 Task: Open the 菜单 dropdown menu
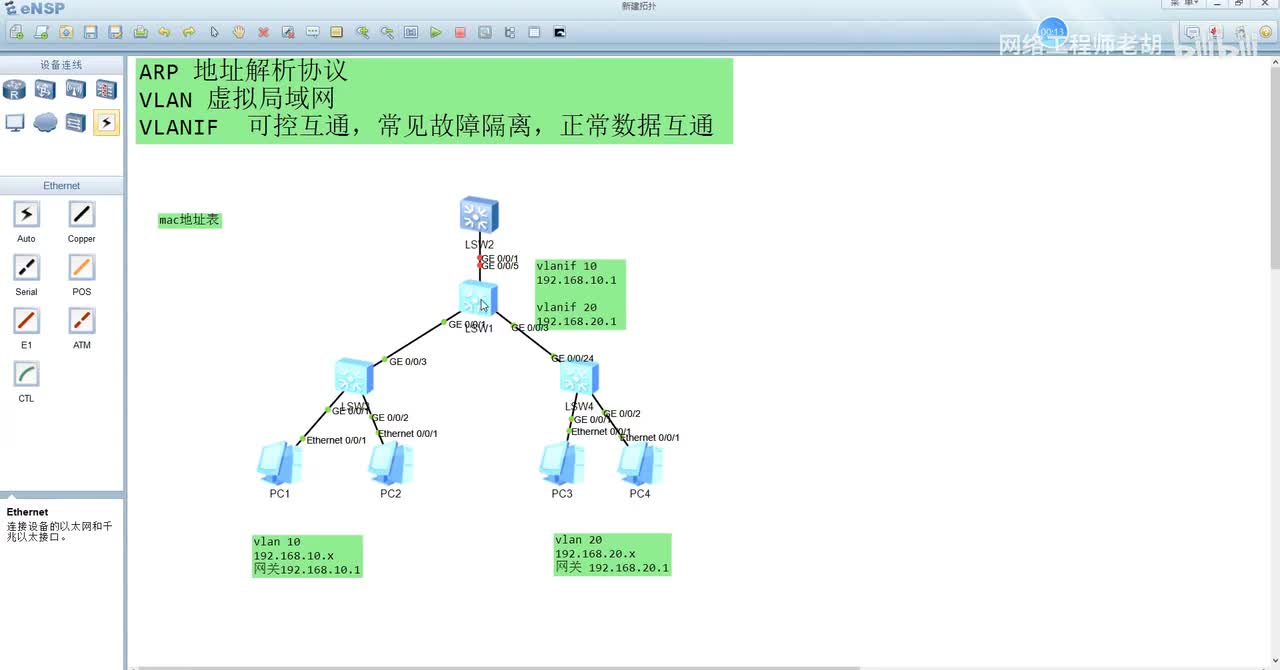point(1183,4)
